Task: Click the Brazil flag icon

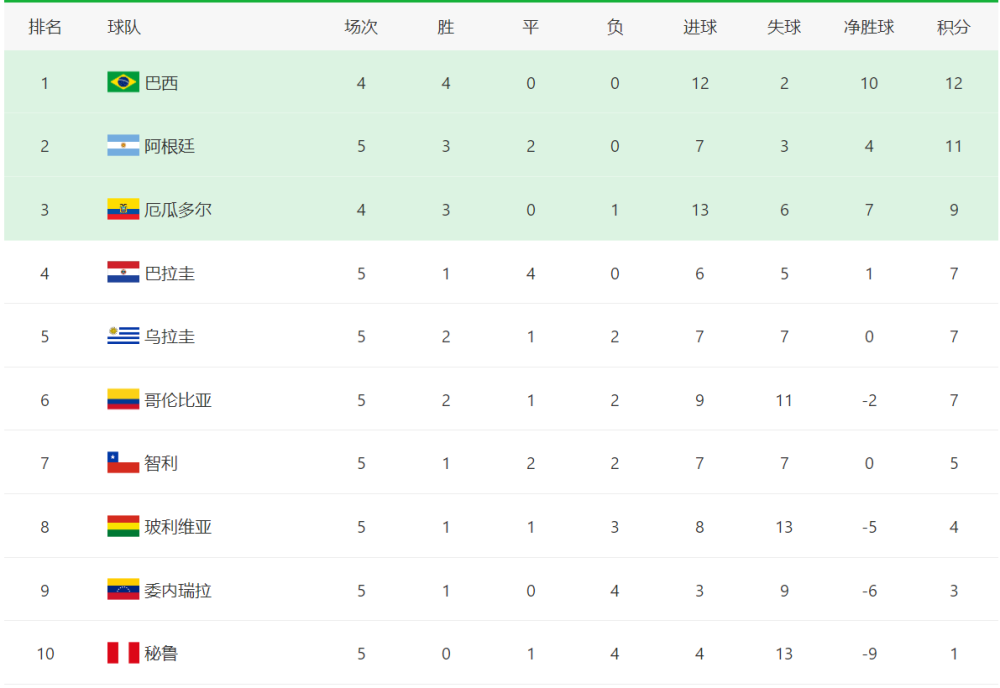Action: coord(123,82)
